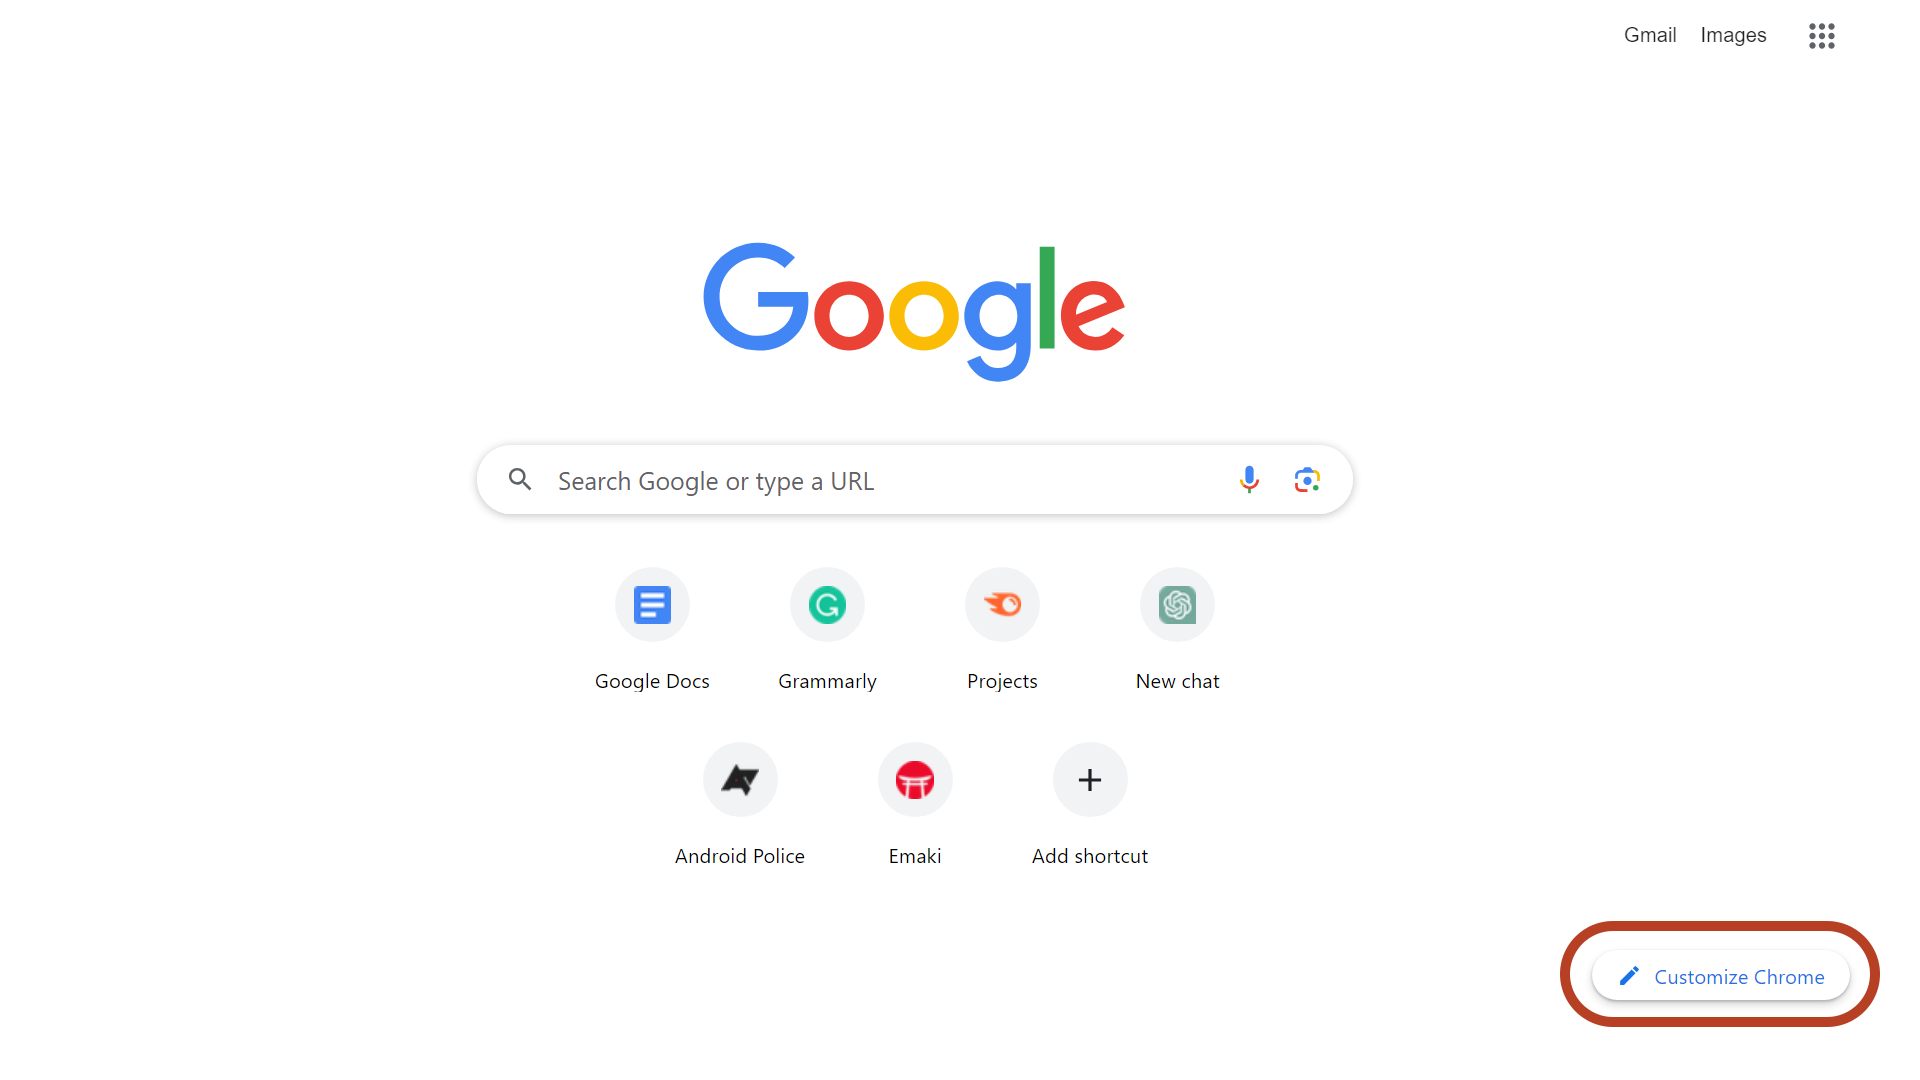Toggle Customize Chrome panel open
Screen dimensions: 1920x1080
tap(1718, 976)
